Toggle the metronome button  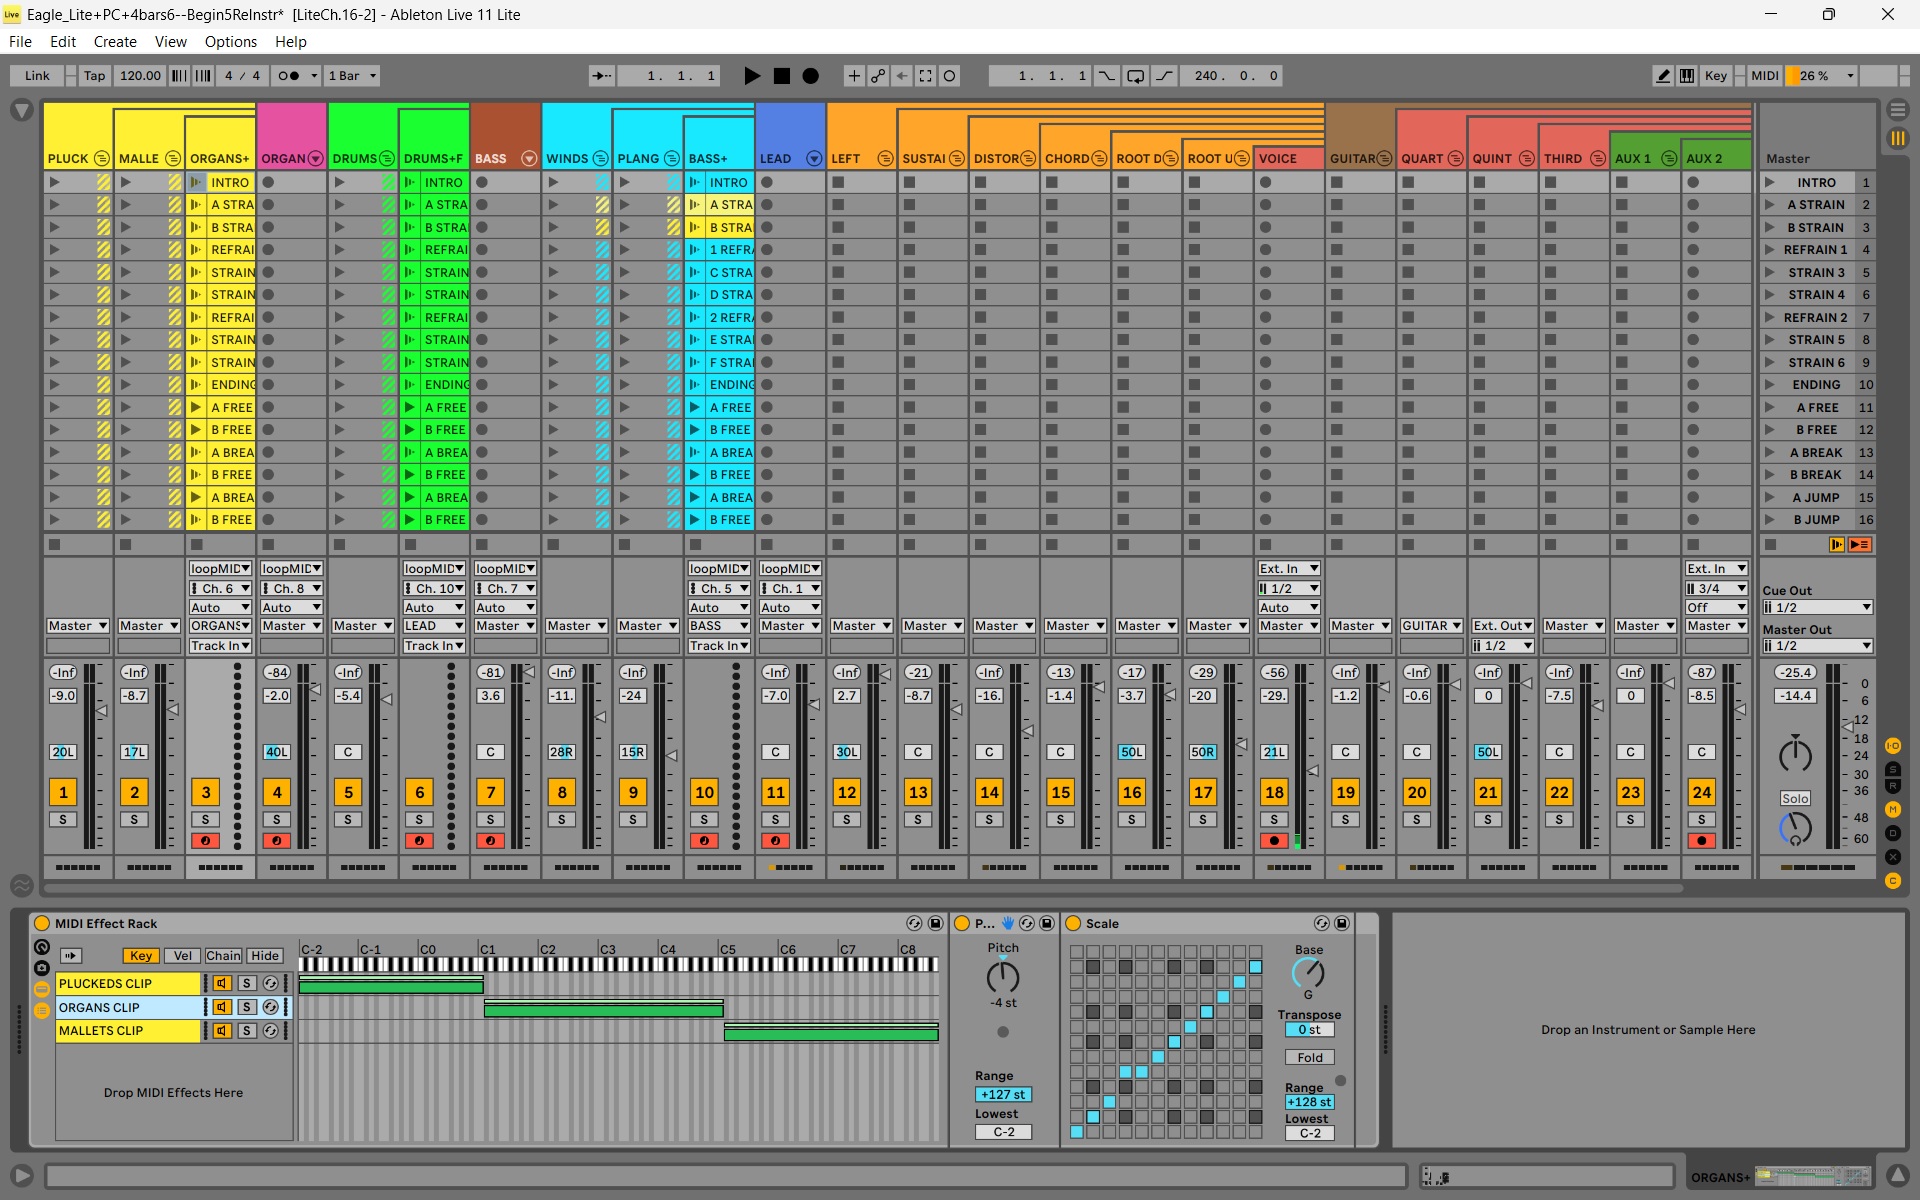[x=290, y=76]
